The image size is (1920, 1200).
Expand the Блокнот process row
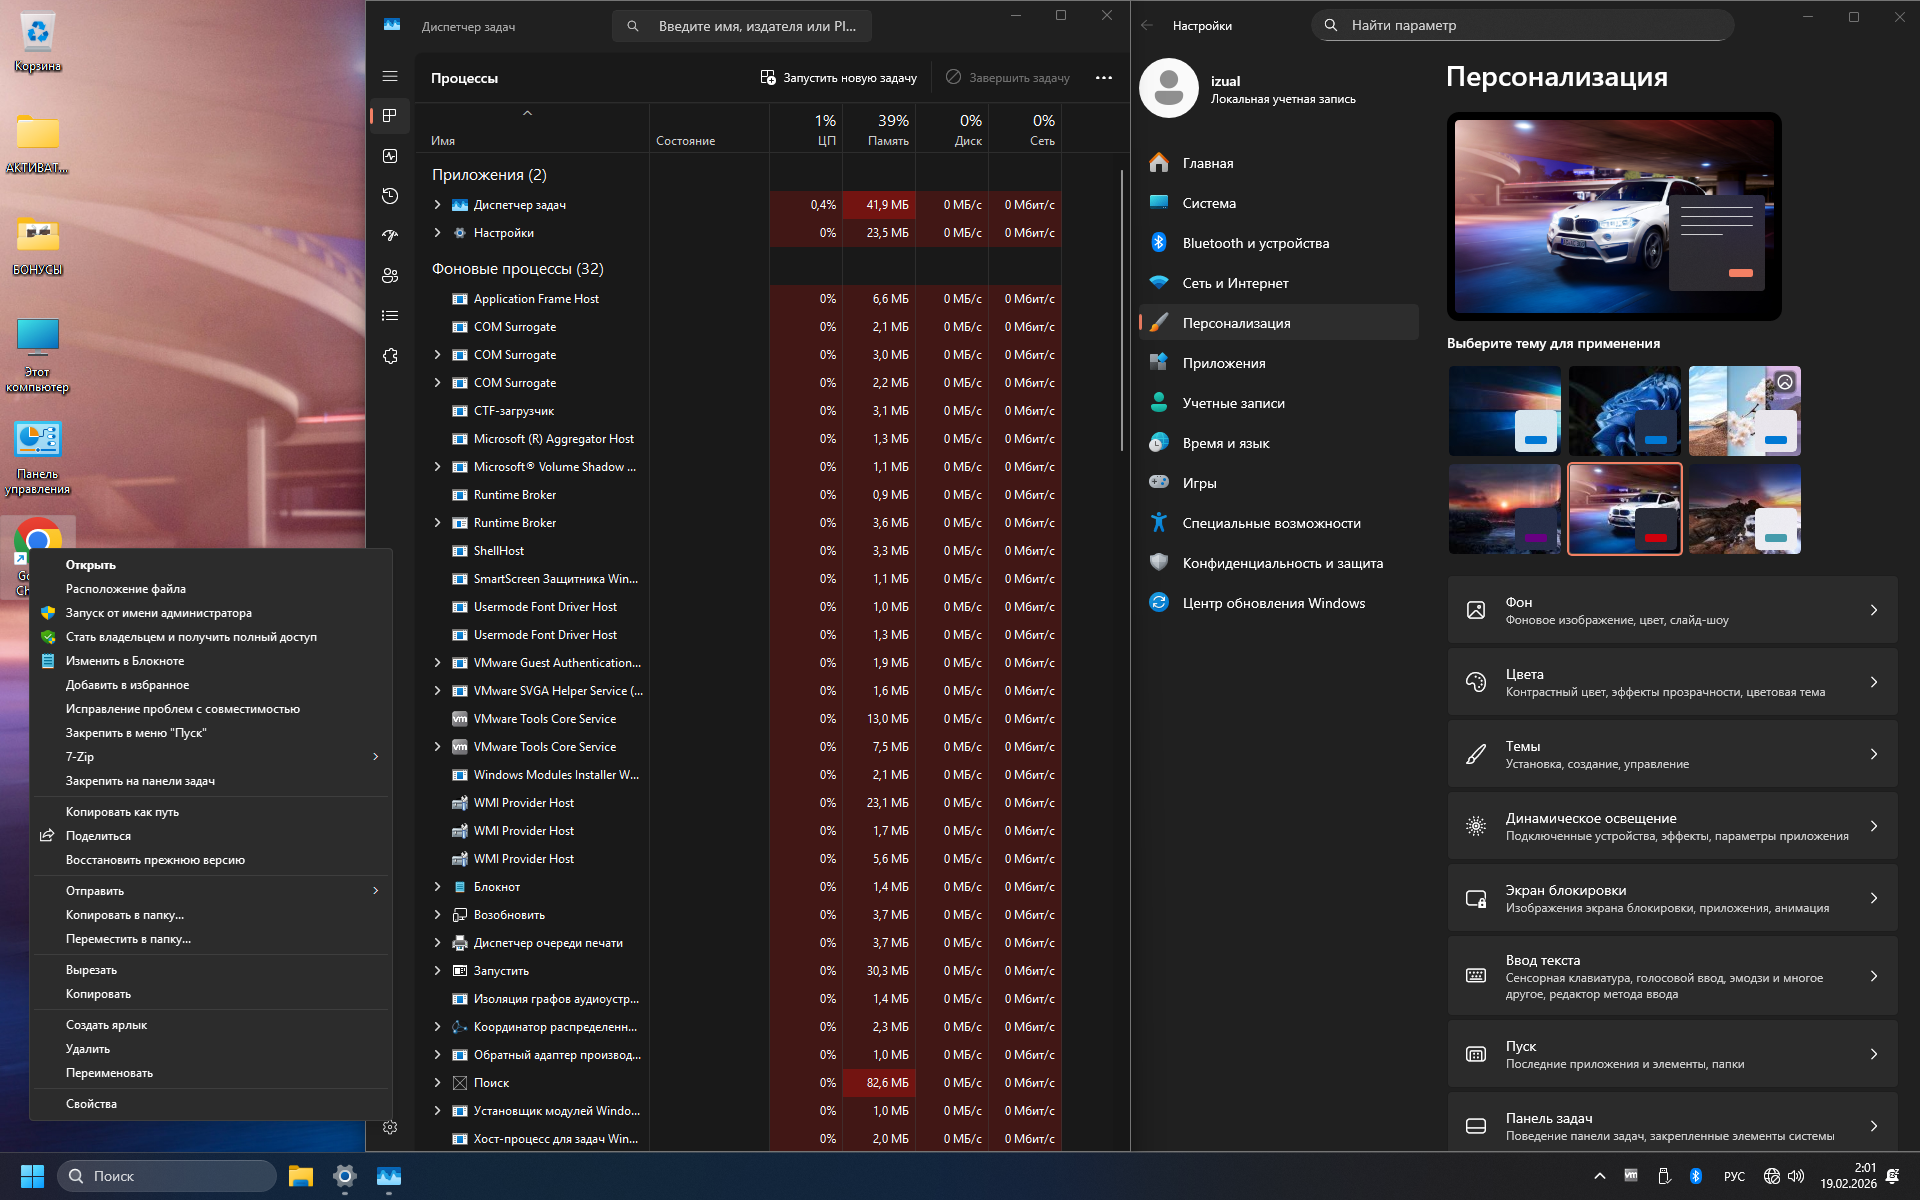[437, 887]
